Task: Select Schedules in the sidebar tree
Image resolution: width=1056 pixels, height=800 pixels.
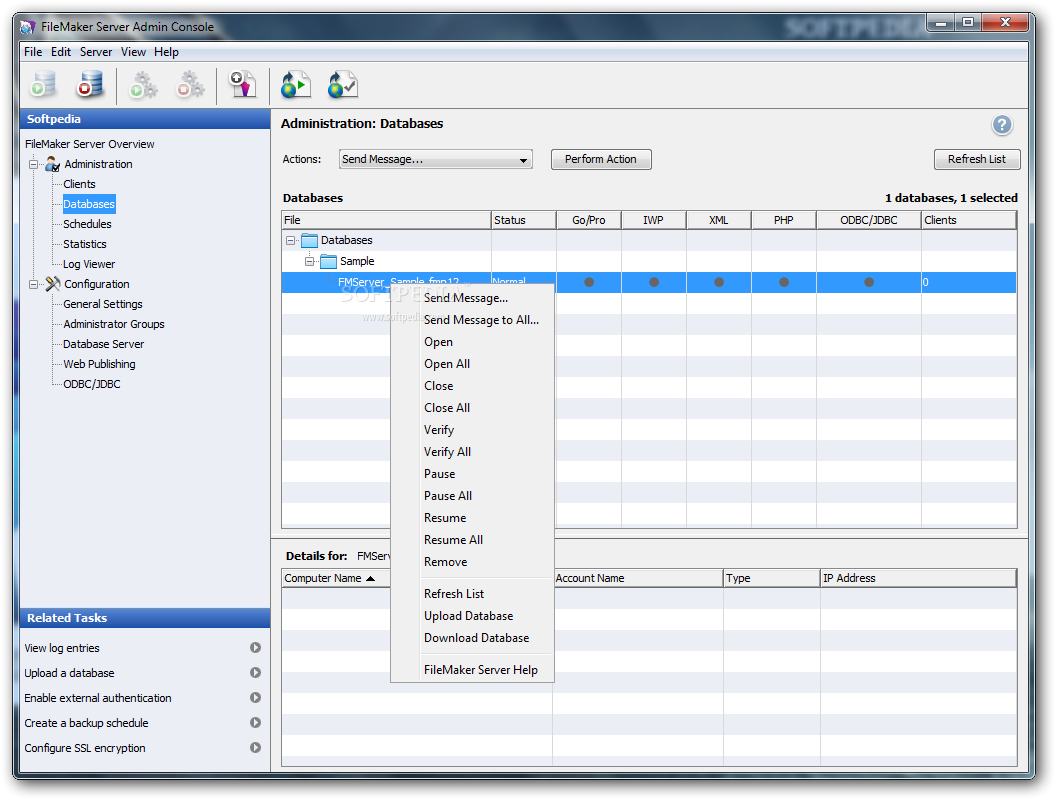Action: click(x=88, y=224)
